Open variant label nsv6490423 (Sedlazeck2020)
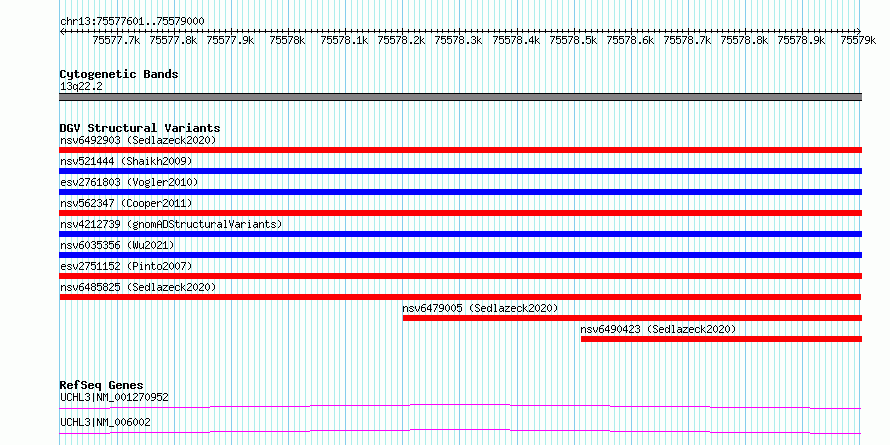 coord(658,329)
